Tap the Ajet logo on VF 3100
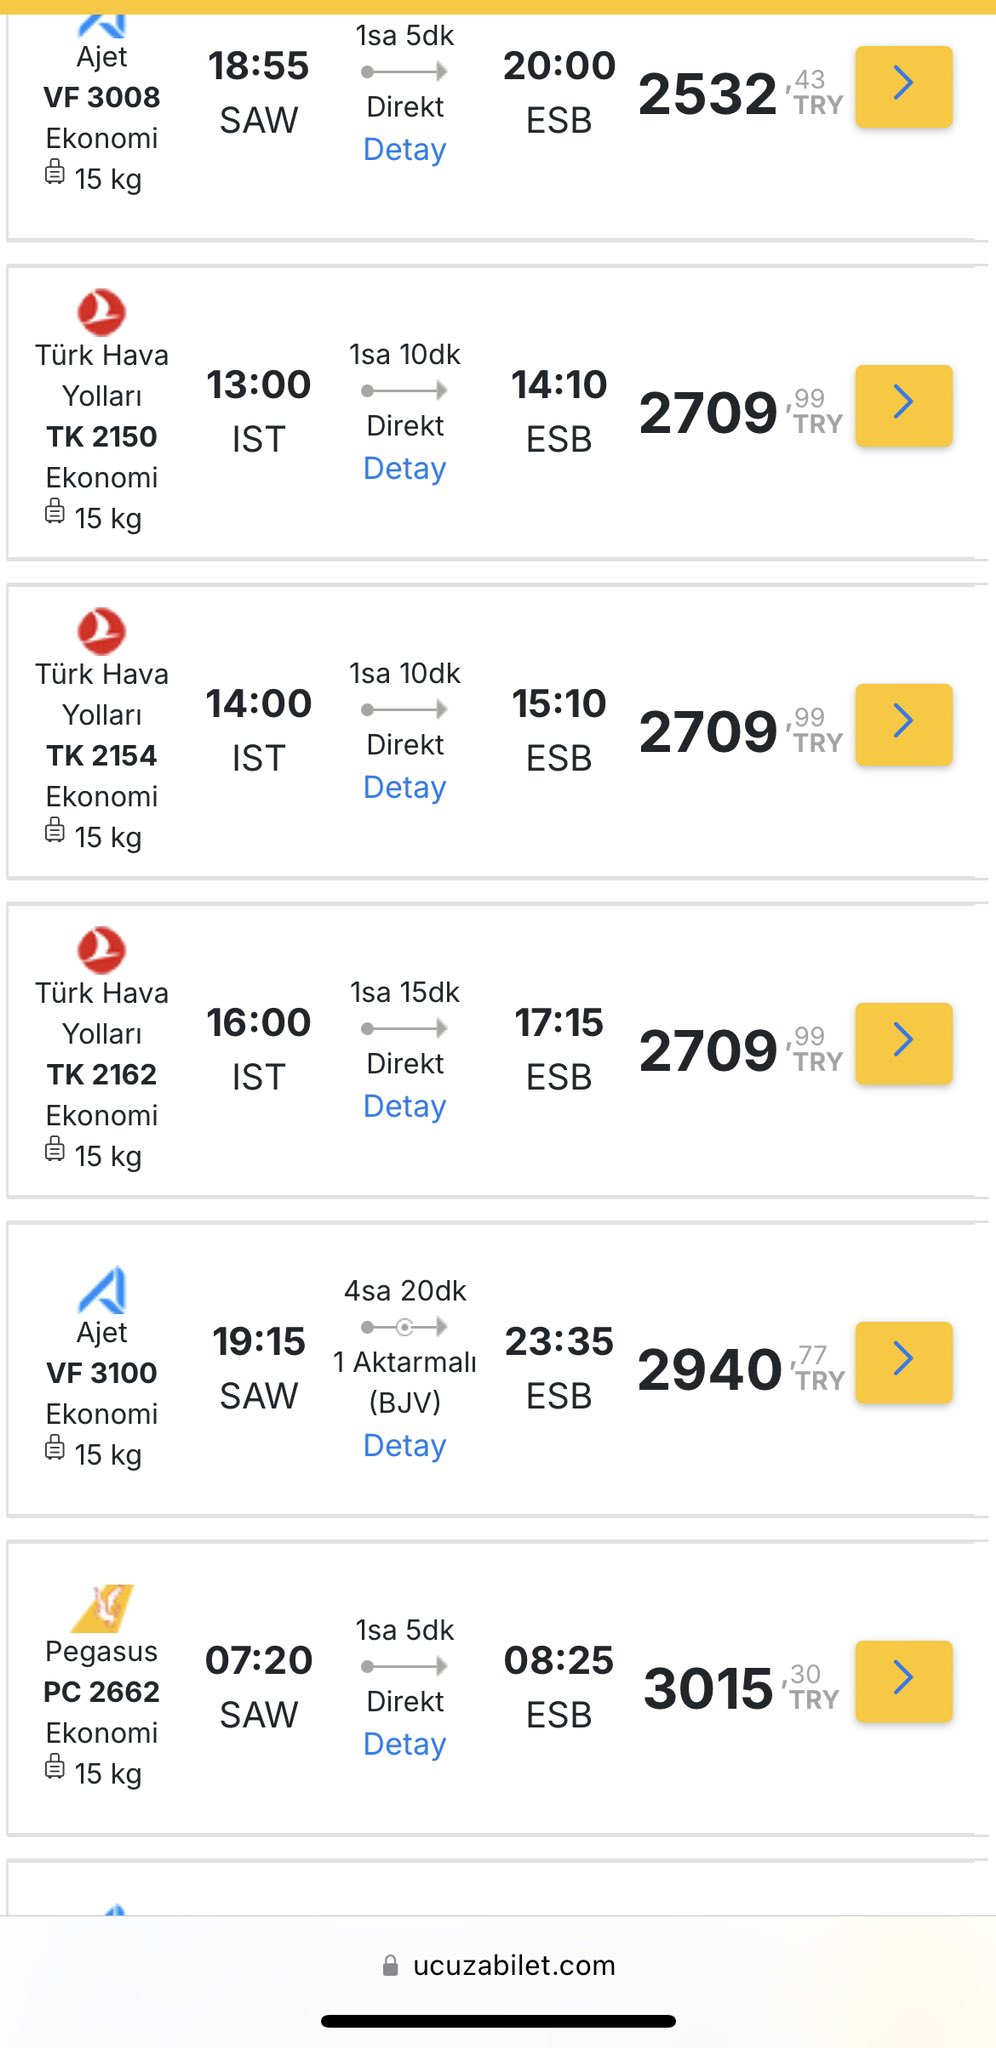This screenshot has height=2048, width=996. pos(102,1290)
